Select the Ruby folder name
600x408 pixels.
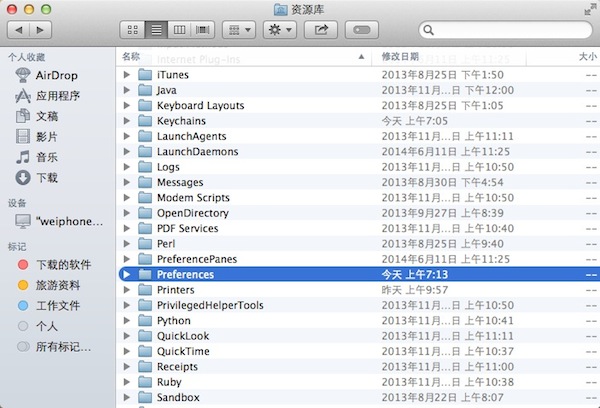[x=169, y=382]
